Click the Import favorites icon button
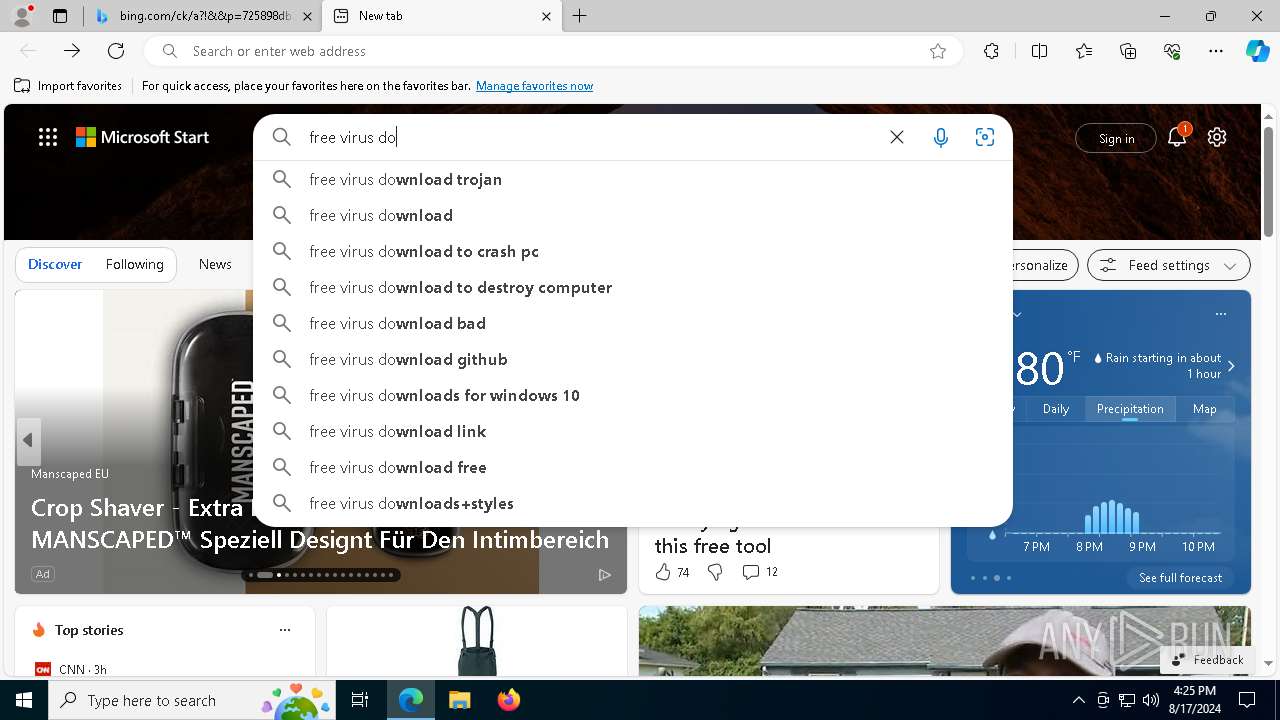 68,86
